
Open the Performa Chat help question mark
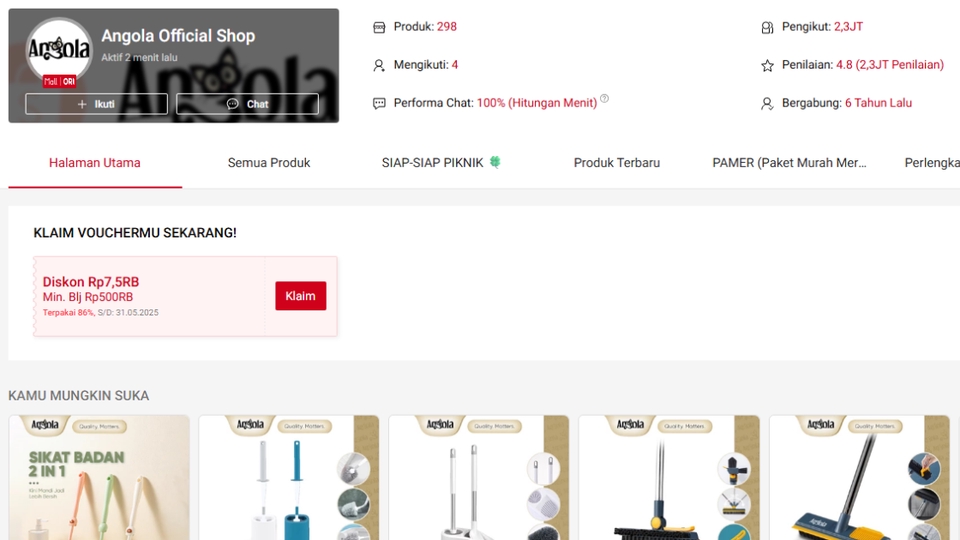coord(604,99)
